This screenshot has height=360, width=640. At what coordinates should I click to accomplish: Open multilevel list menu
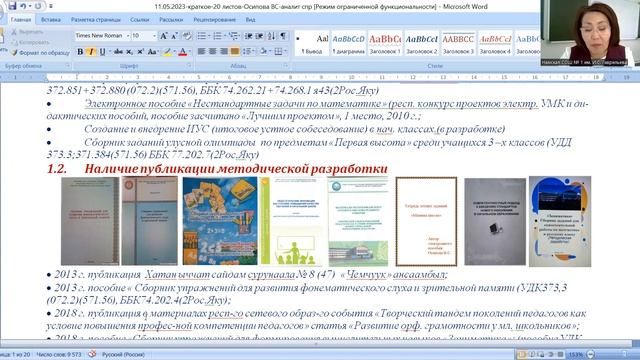(233, 36)
